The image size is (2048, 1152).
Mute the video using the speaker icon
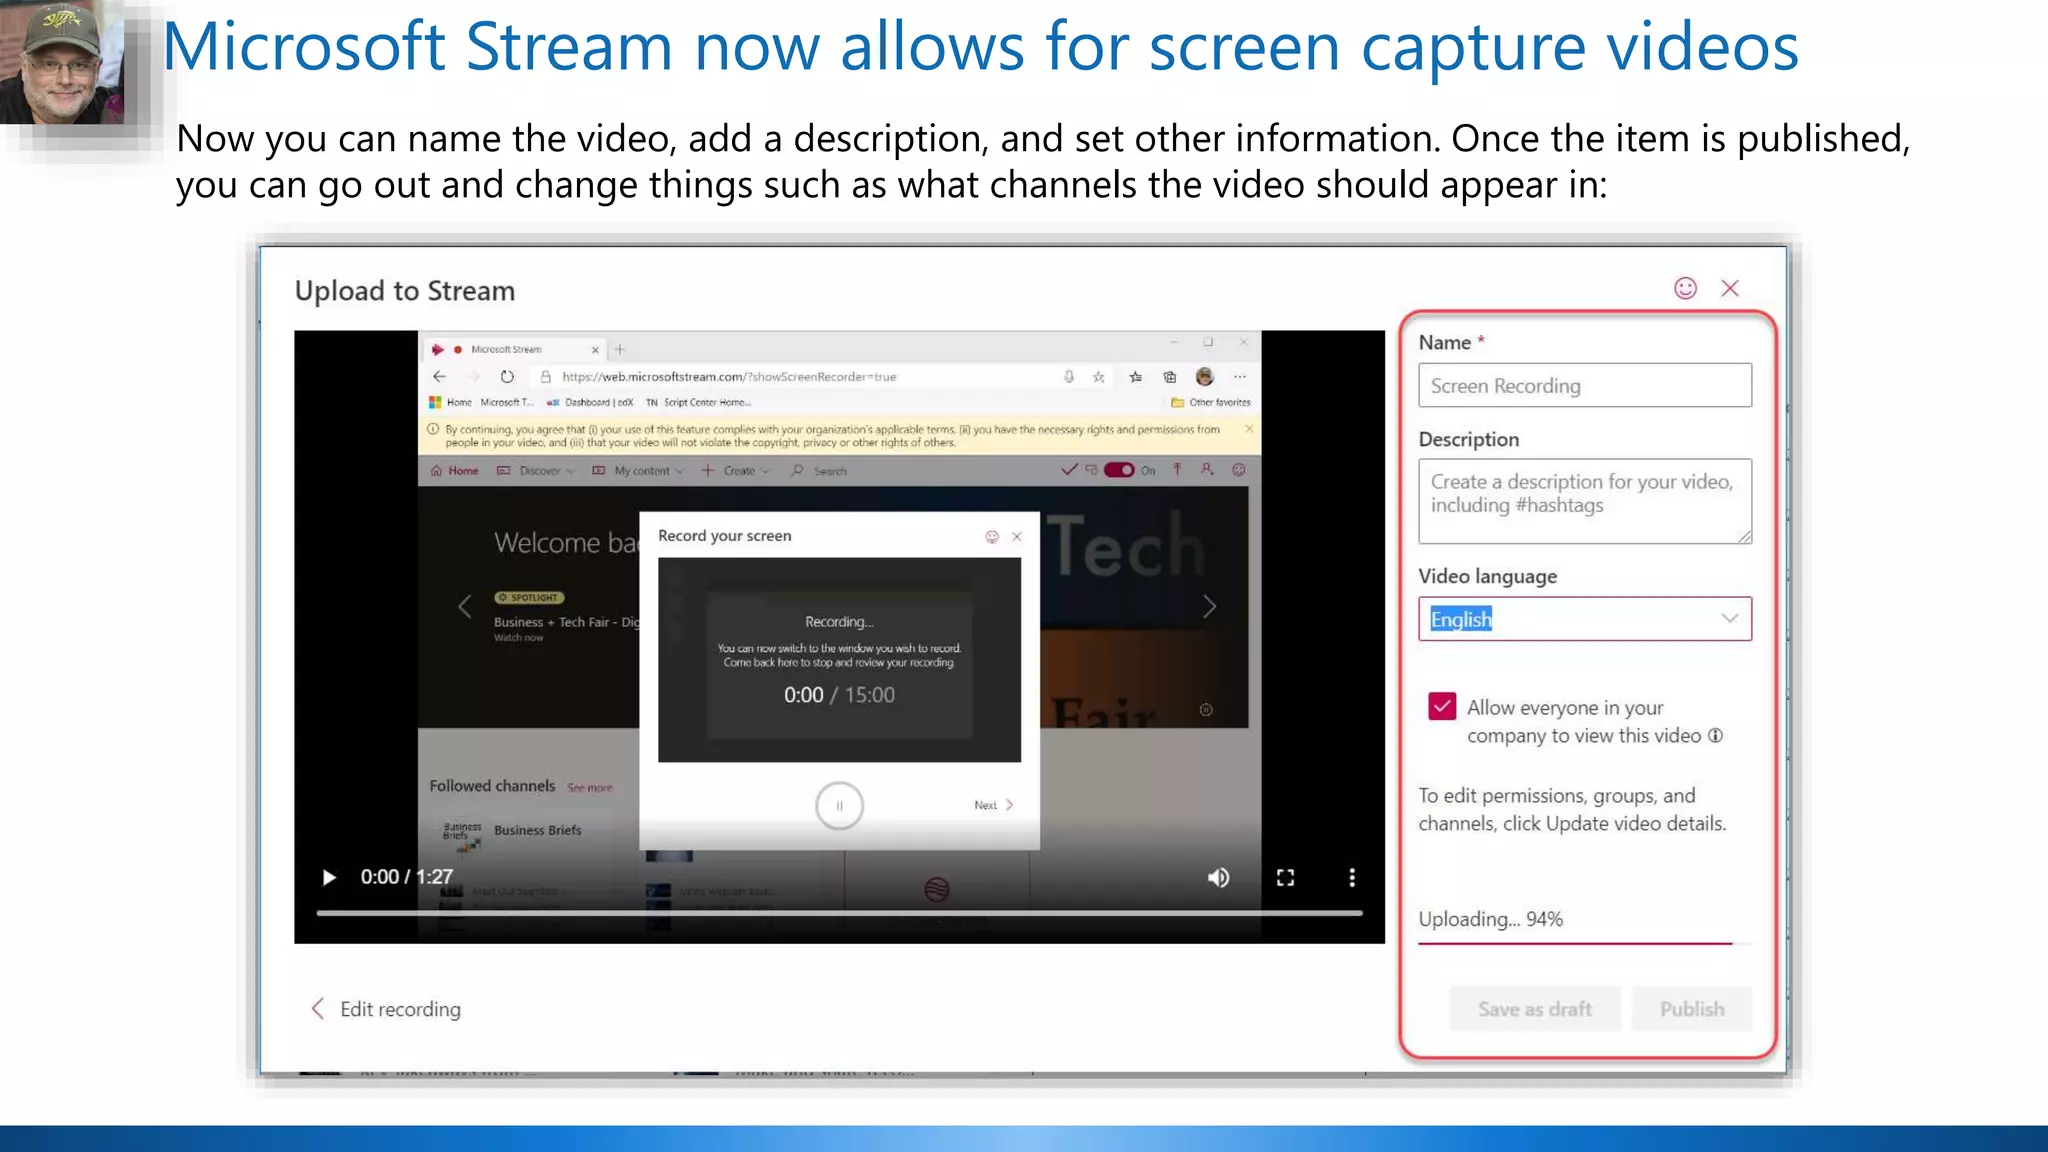point(1218,878)
